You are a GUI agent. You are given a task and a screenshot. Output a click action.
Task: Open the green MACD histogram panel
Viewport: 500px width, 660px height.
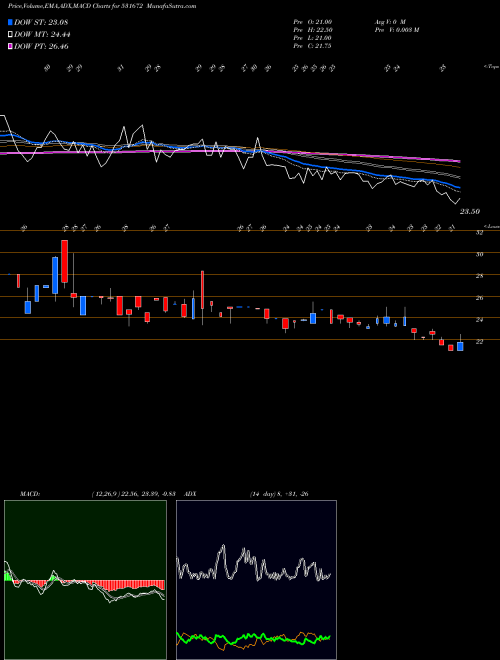point(85,580)
